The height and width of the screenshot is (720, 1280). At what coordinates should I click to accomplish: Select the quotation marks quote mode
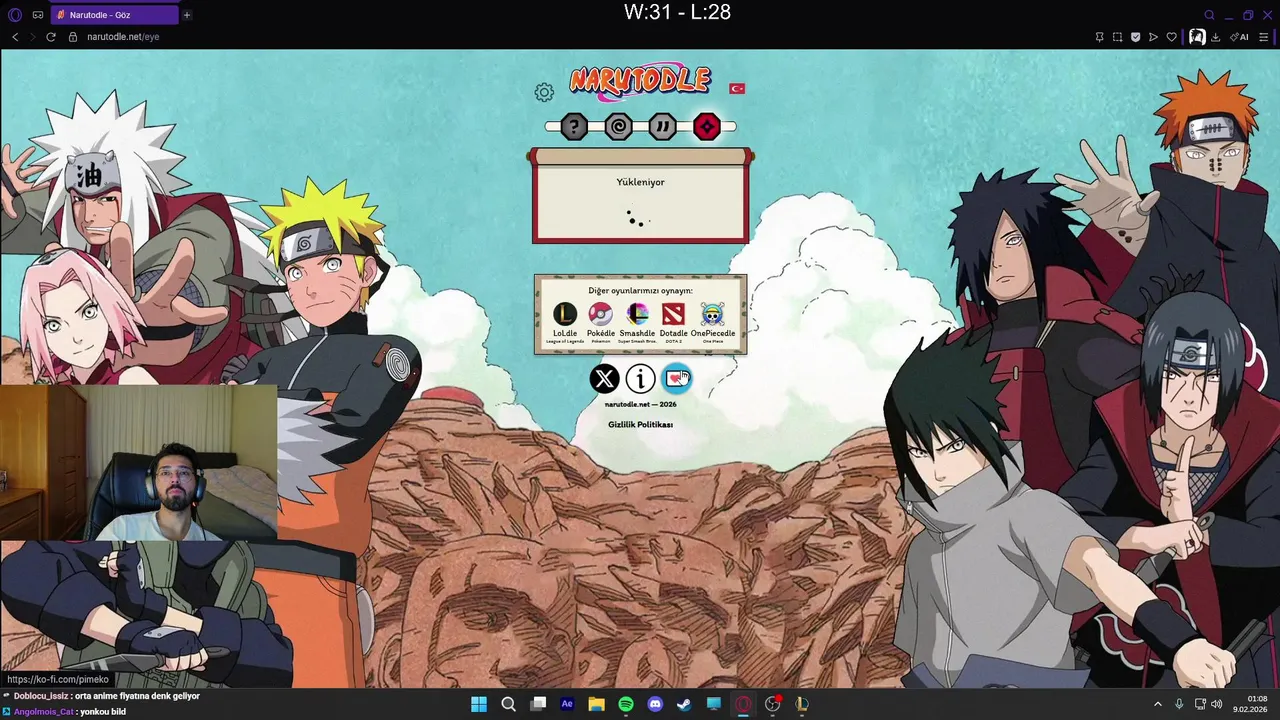coord(662,126)
